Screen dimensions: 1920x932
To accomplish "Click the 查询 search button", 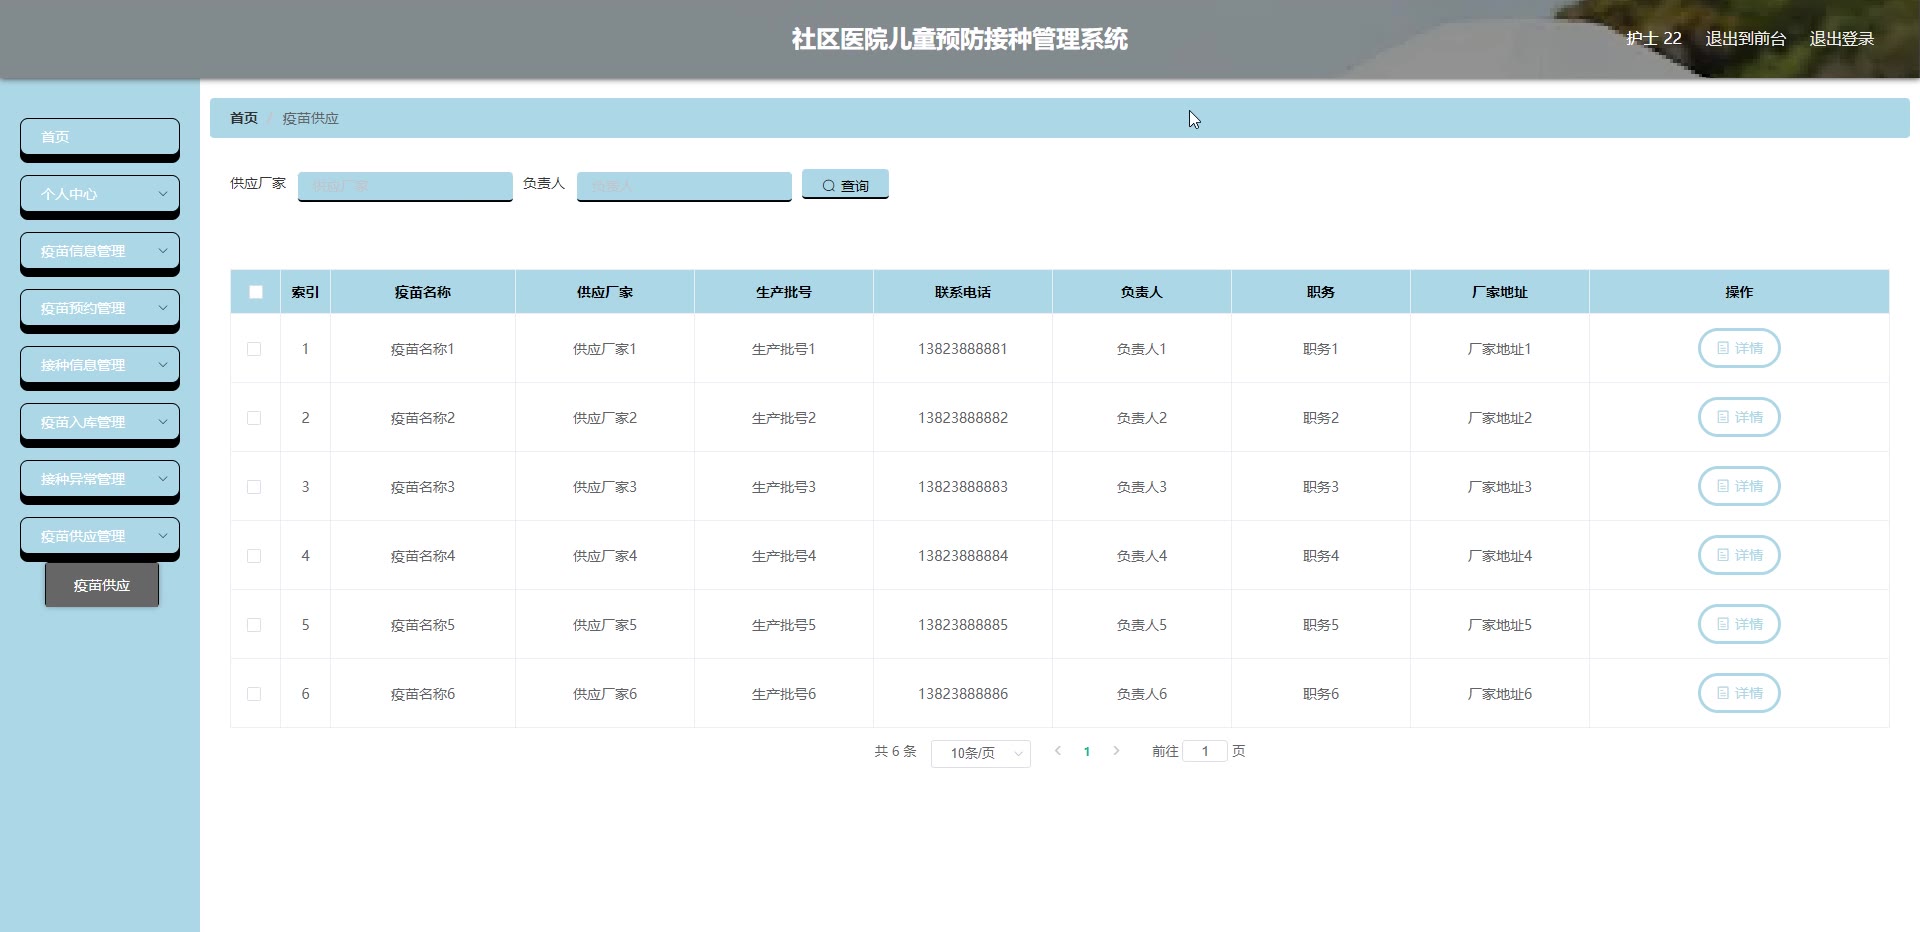I will click(x=845, y=185).
